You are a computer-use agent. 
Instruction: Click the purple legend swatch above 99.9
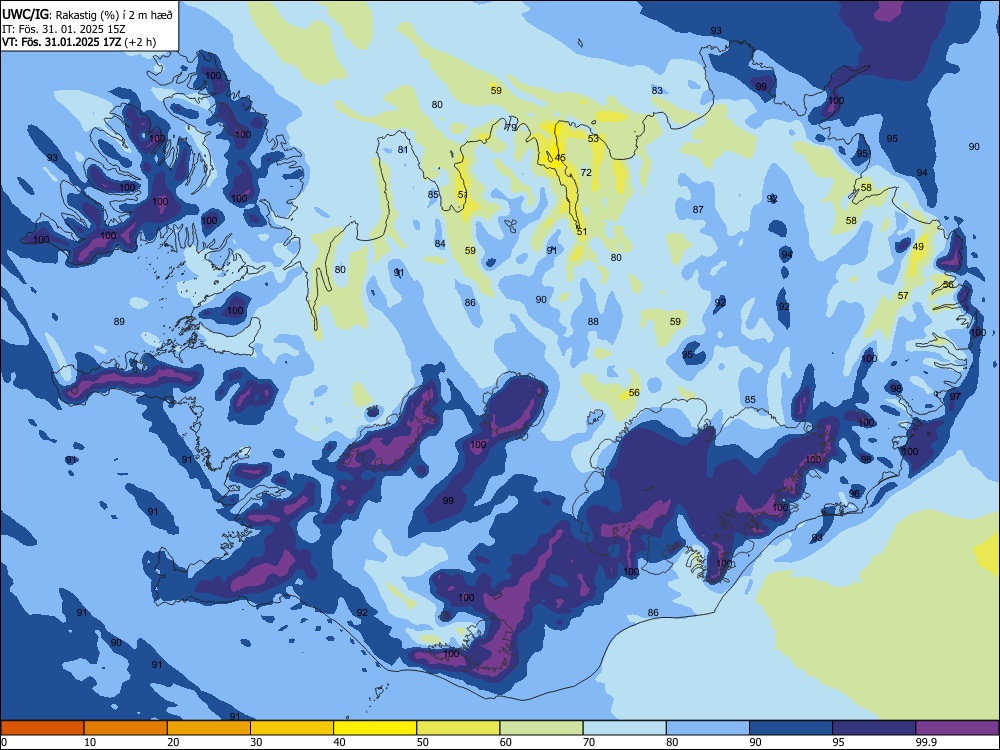pyautogui.click(x=957, y=728)
